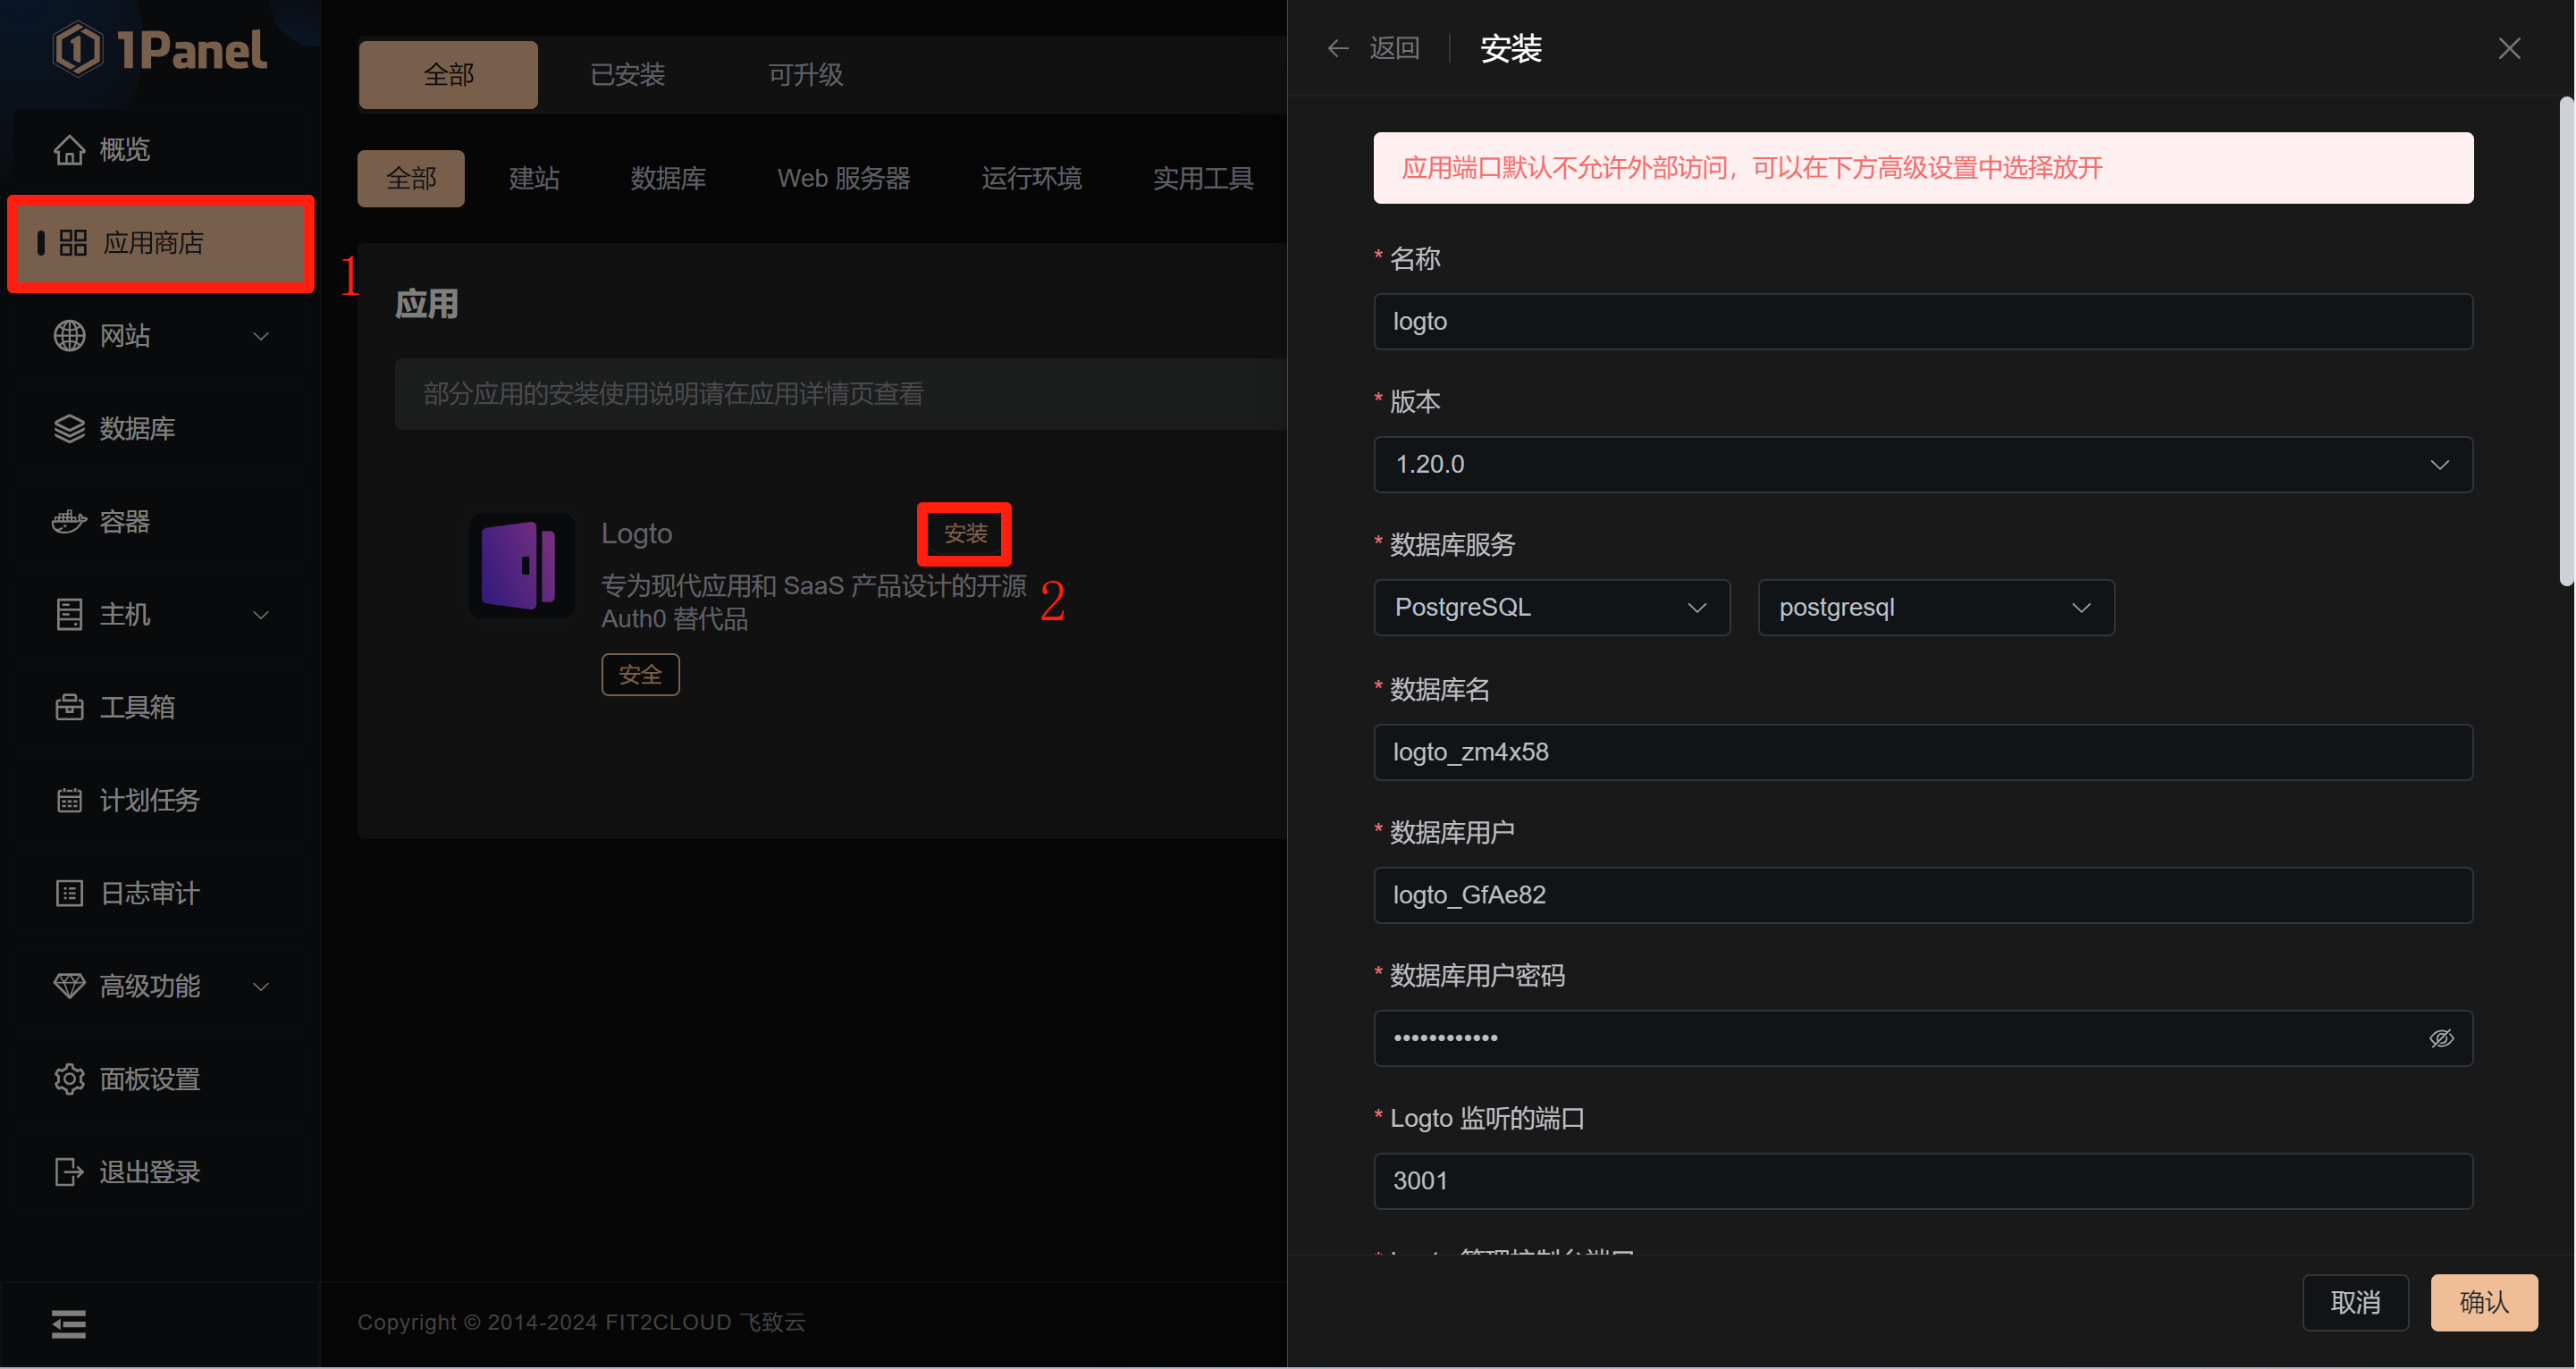This screenshot has width=2576, height=1369.
Task: Click the 计划任务 calendar icon
Action: [x=69, y=801]
